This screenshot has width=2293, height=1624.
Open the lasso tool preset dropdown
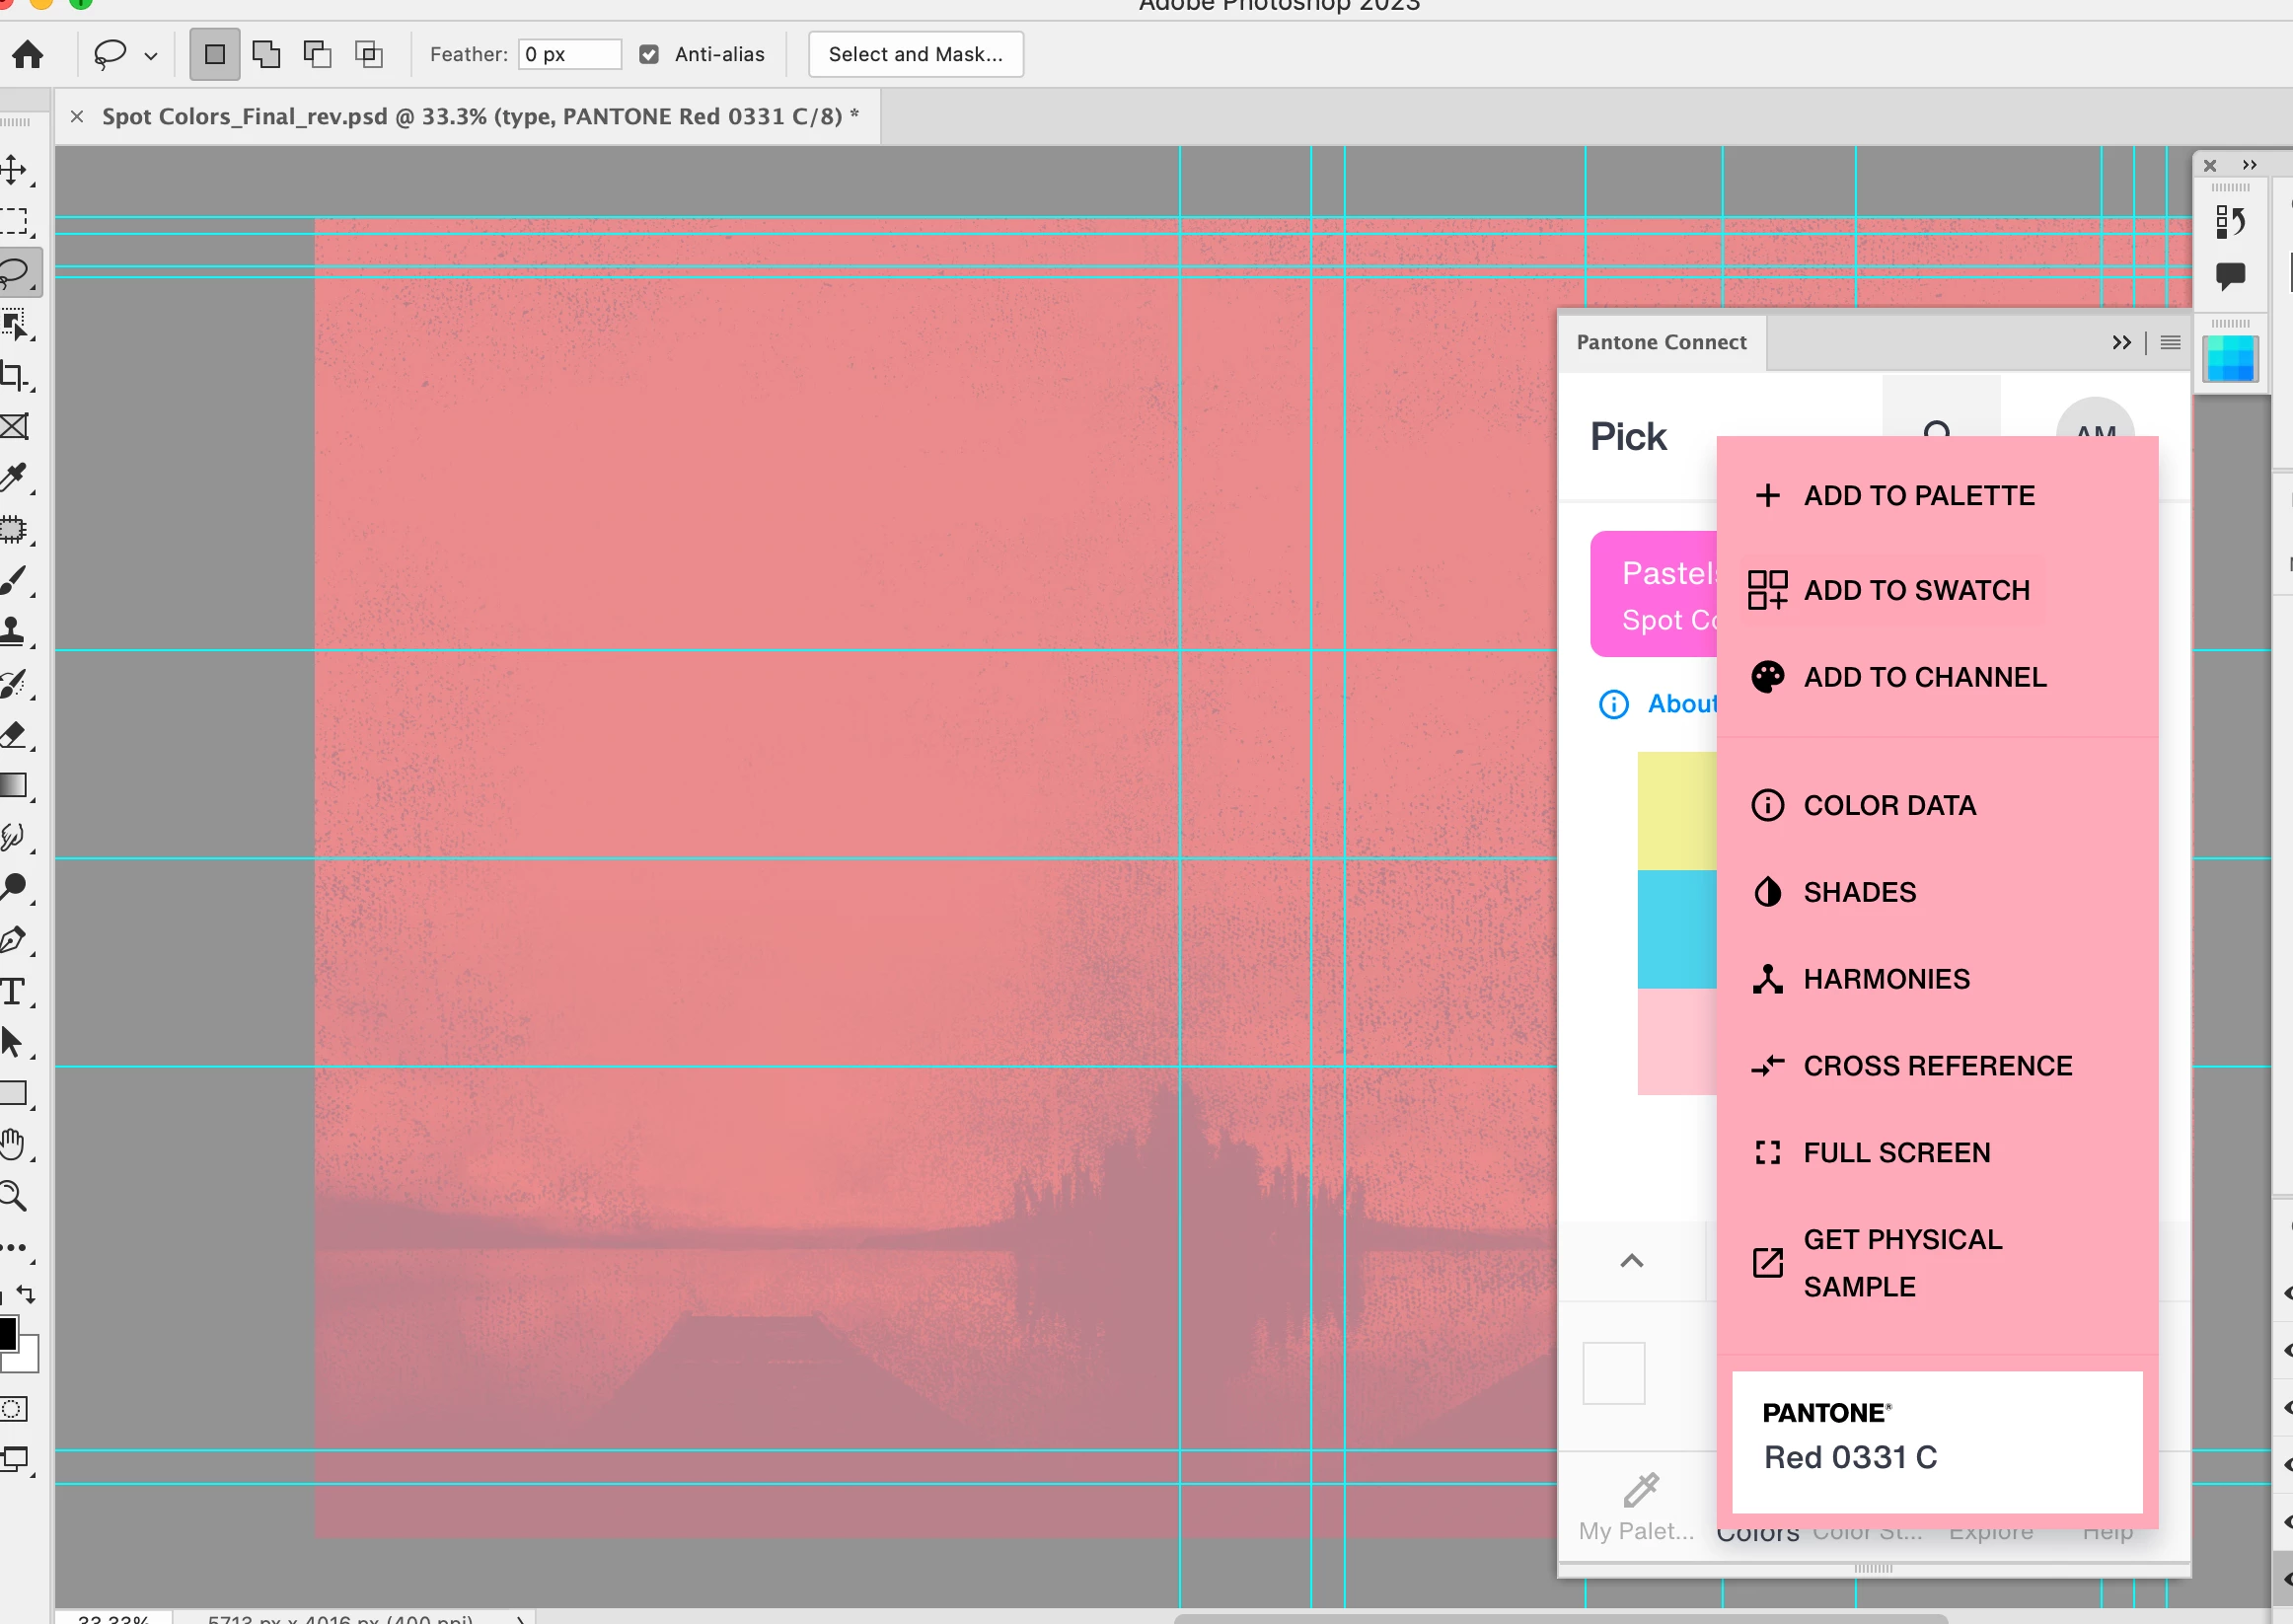coord(151,56)
